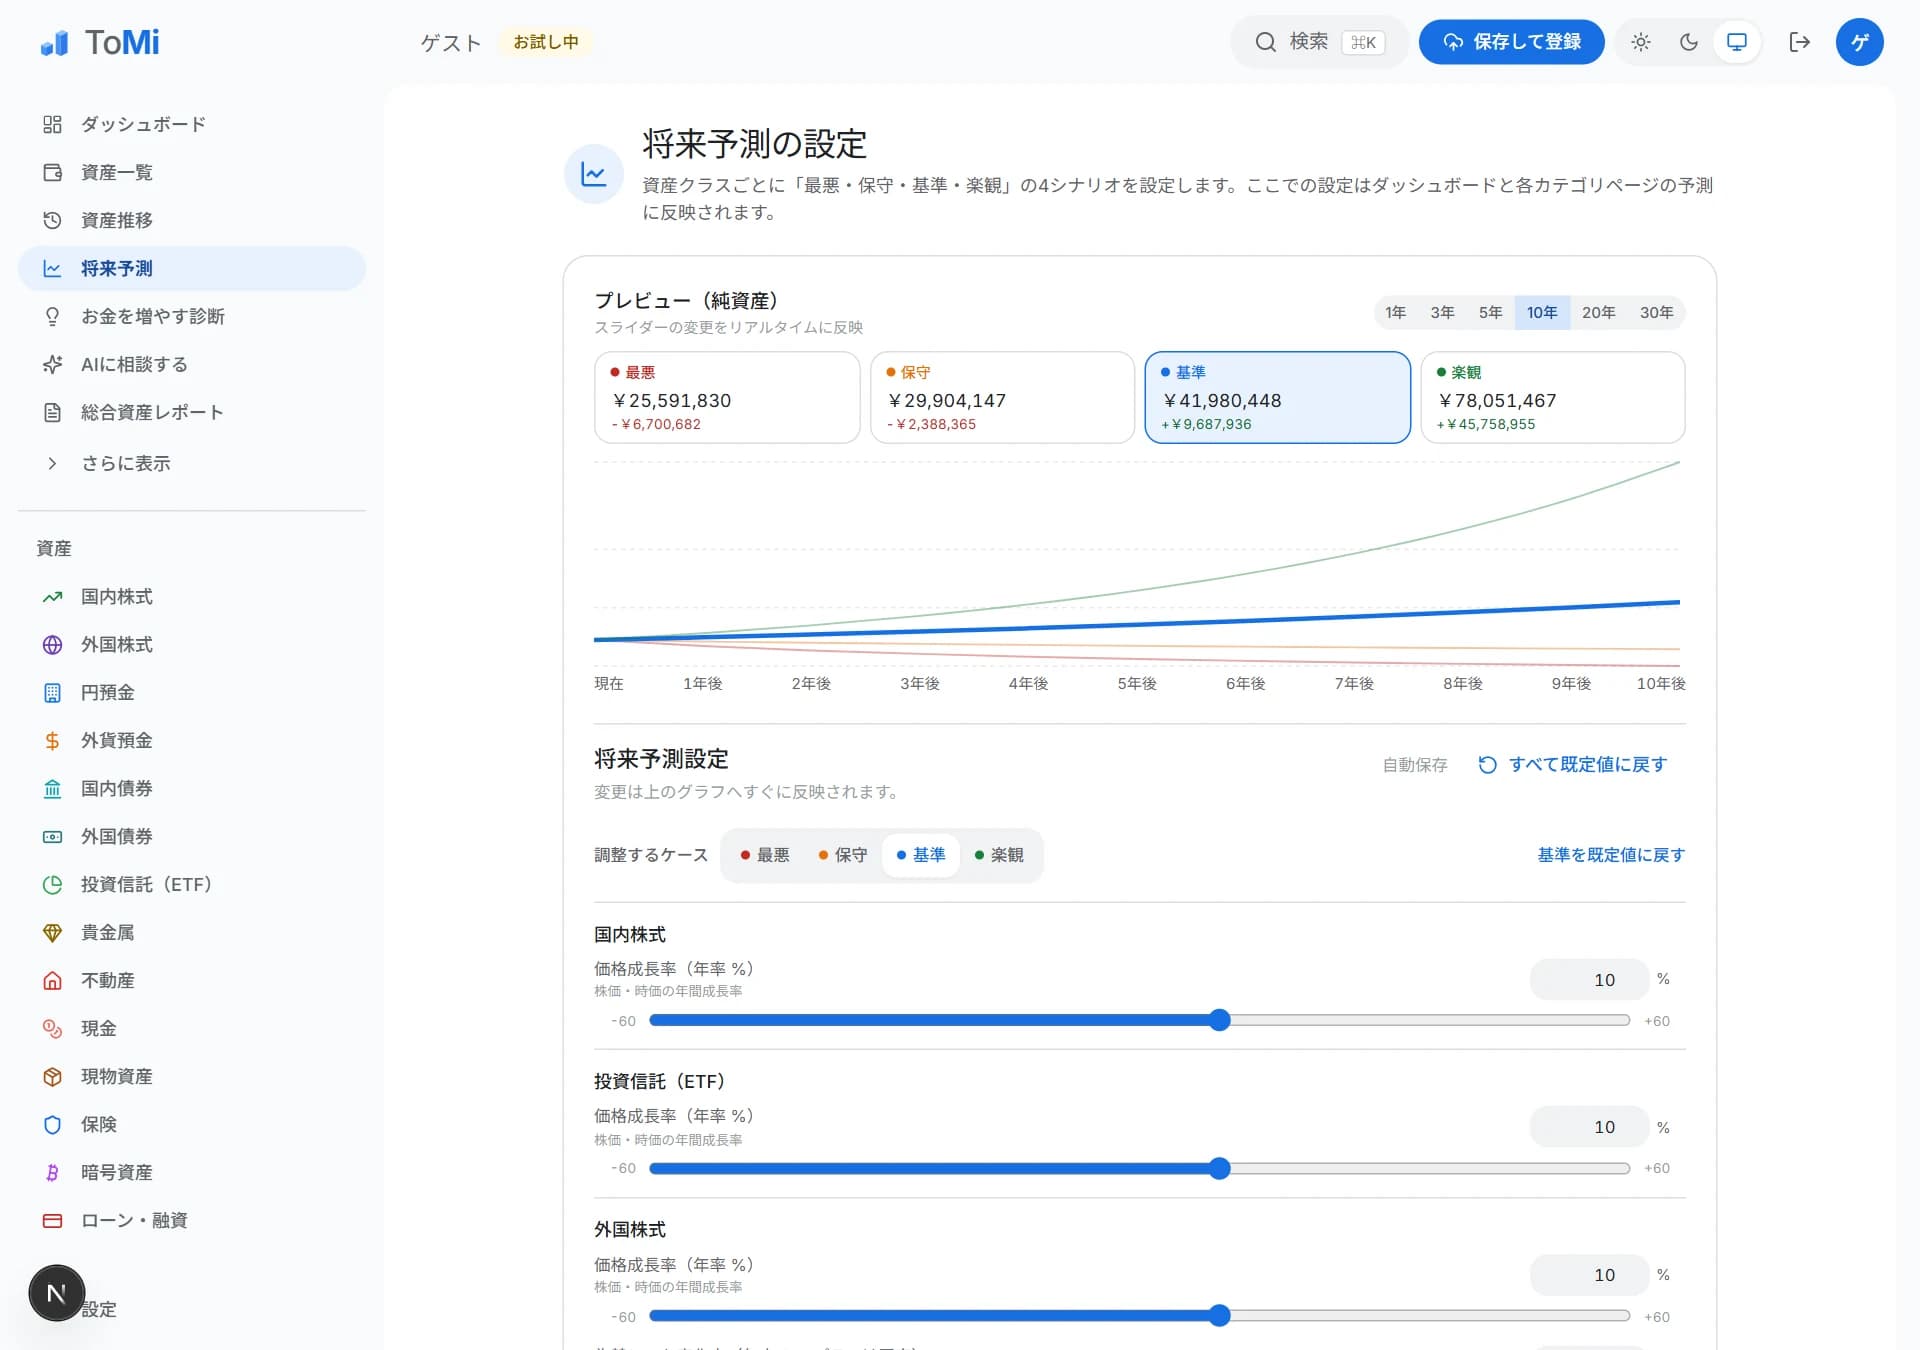
Task: Click the 国内株式 trending-up icon
Action: tap(52, 597)
